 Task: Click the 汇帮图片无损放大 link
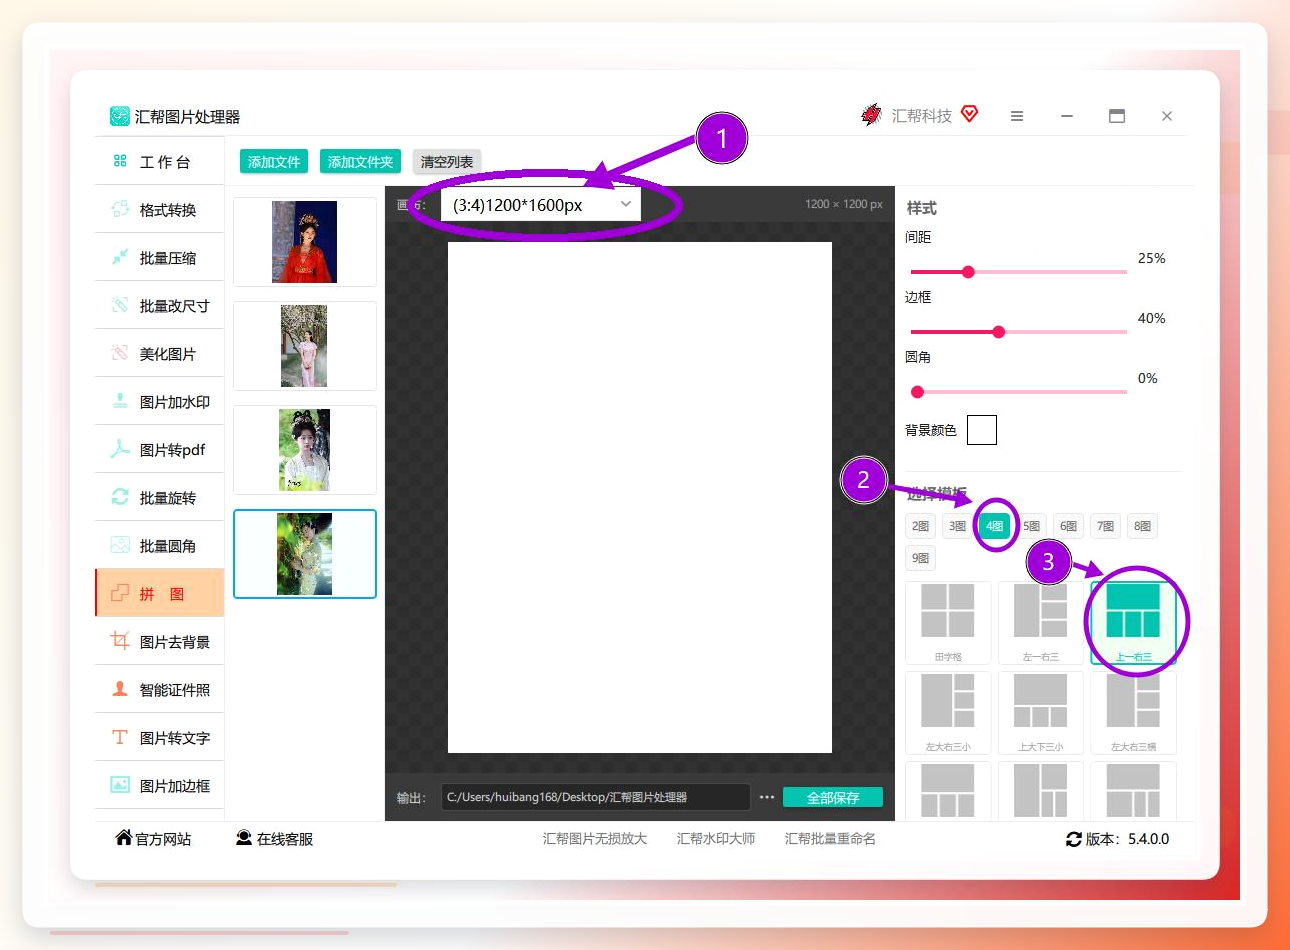coord(595,839)
